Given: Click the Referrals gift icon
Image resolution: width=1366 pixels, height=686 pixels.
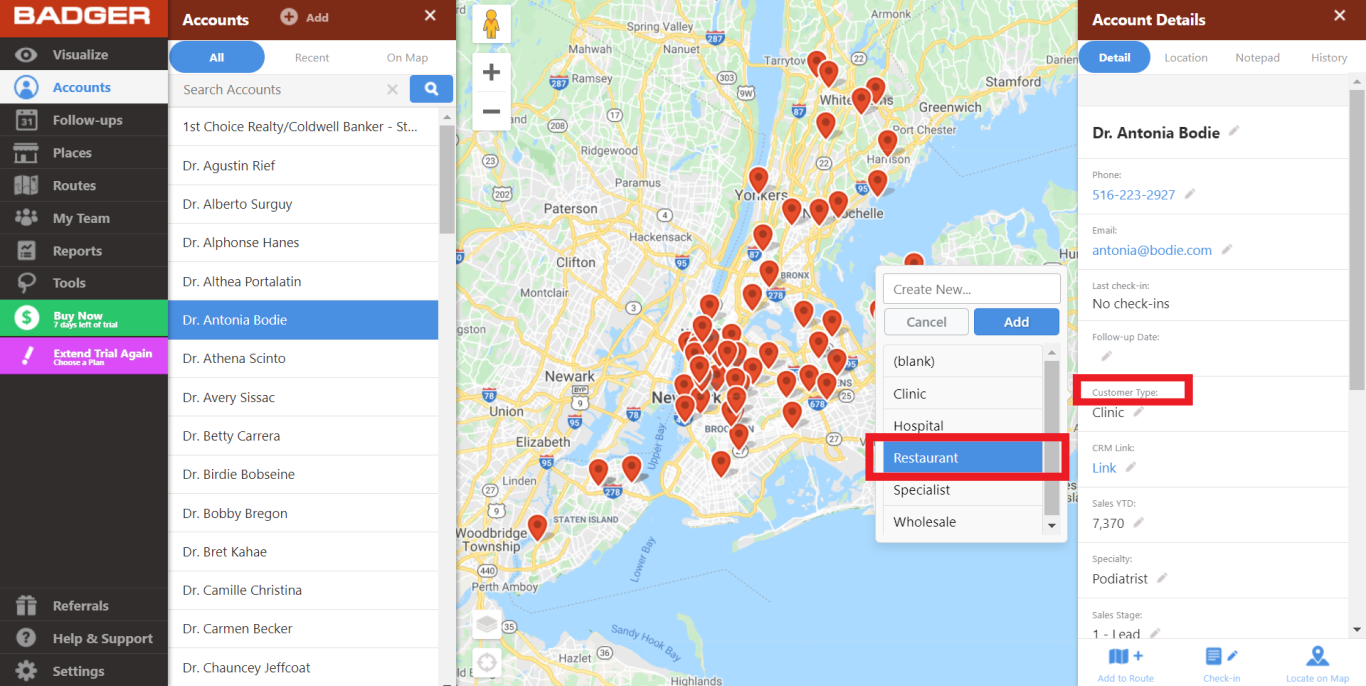Looking at the screenshot, I should pyautogui.click(x=26, y=606).
